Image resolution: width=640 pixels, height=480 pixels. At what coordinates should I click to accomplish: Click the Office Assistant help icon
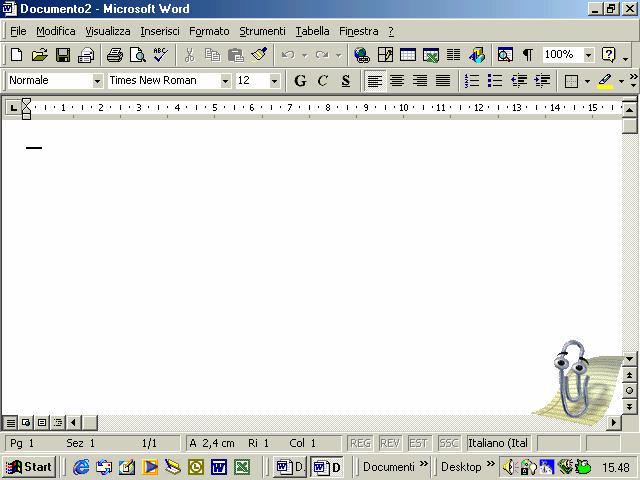point(609,55)
